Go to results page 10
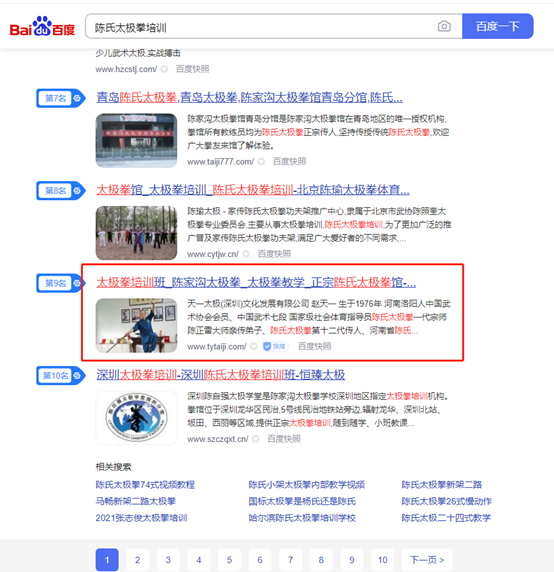 383,560
